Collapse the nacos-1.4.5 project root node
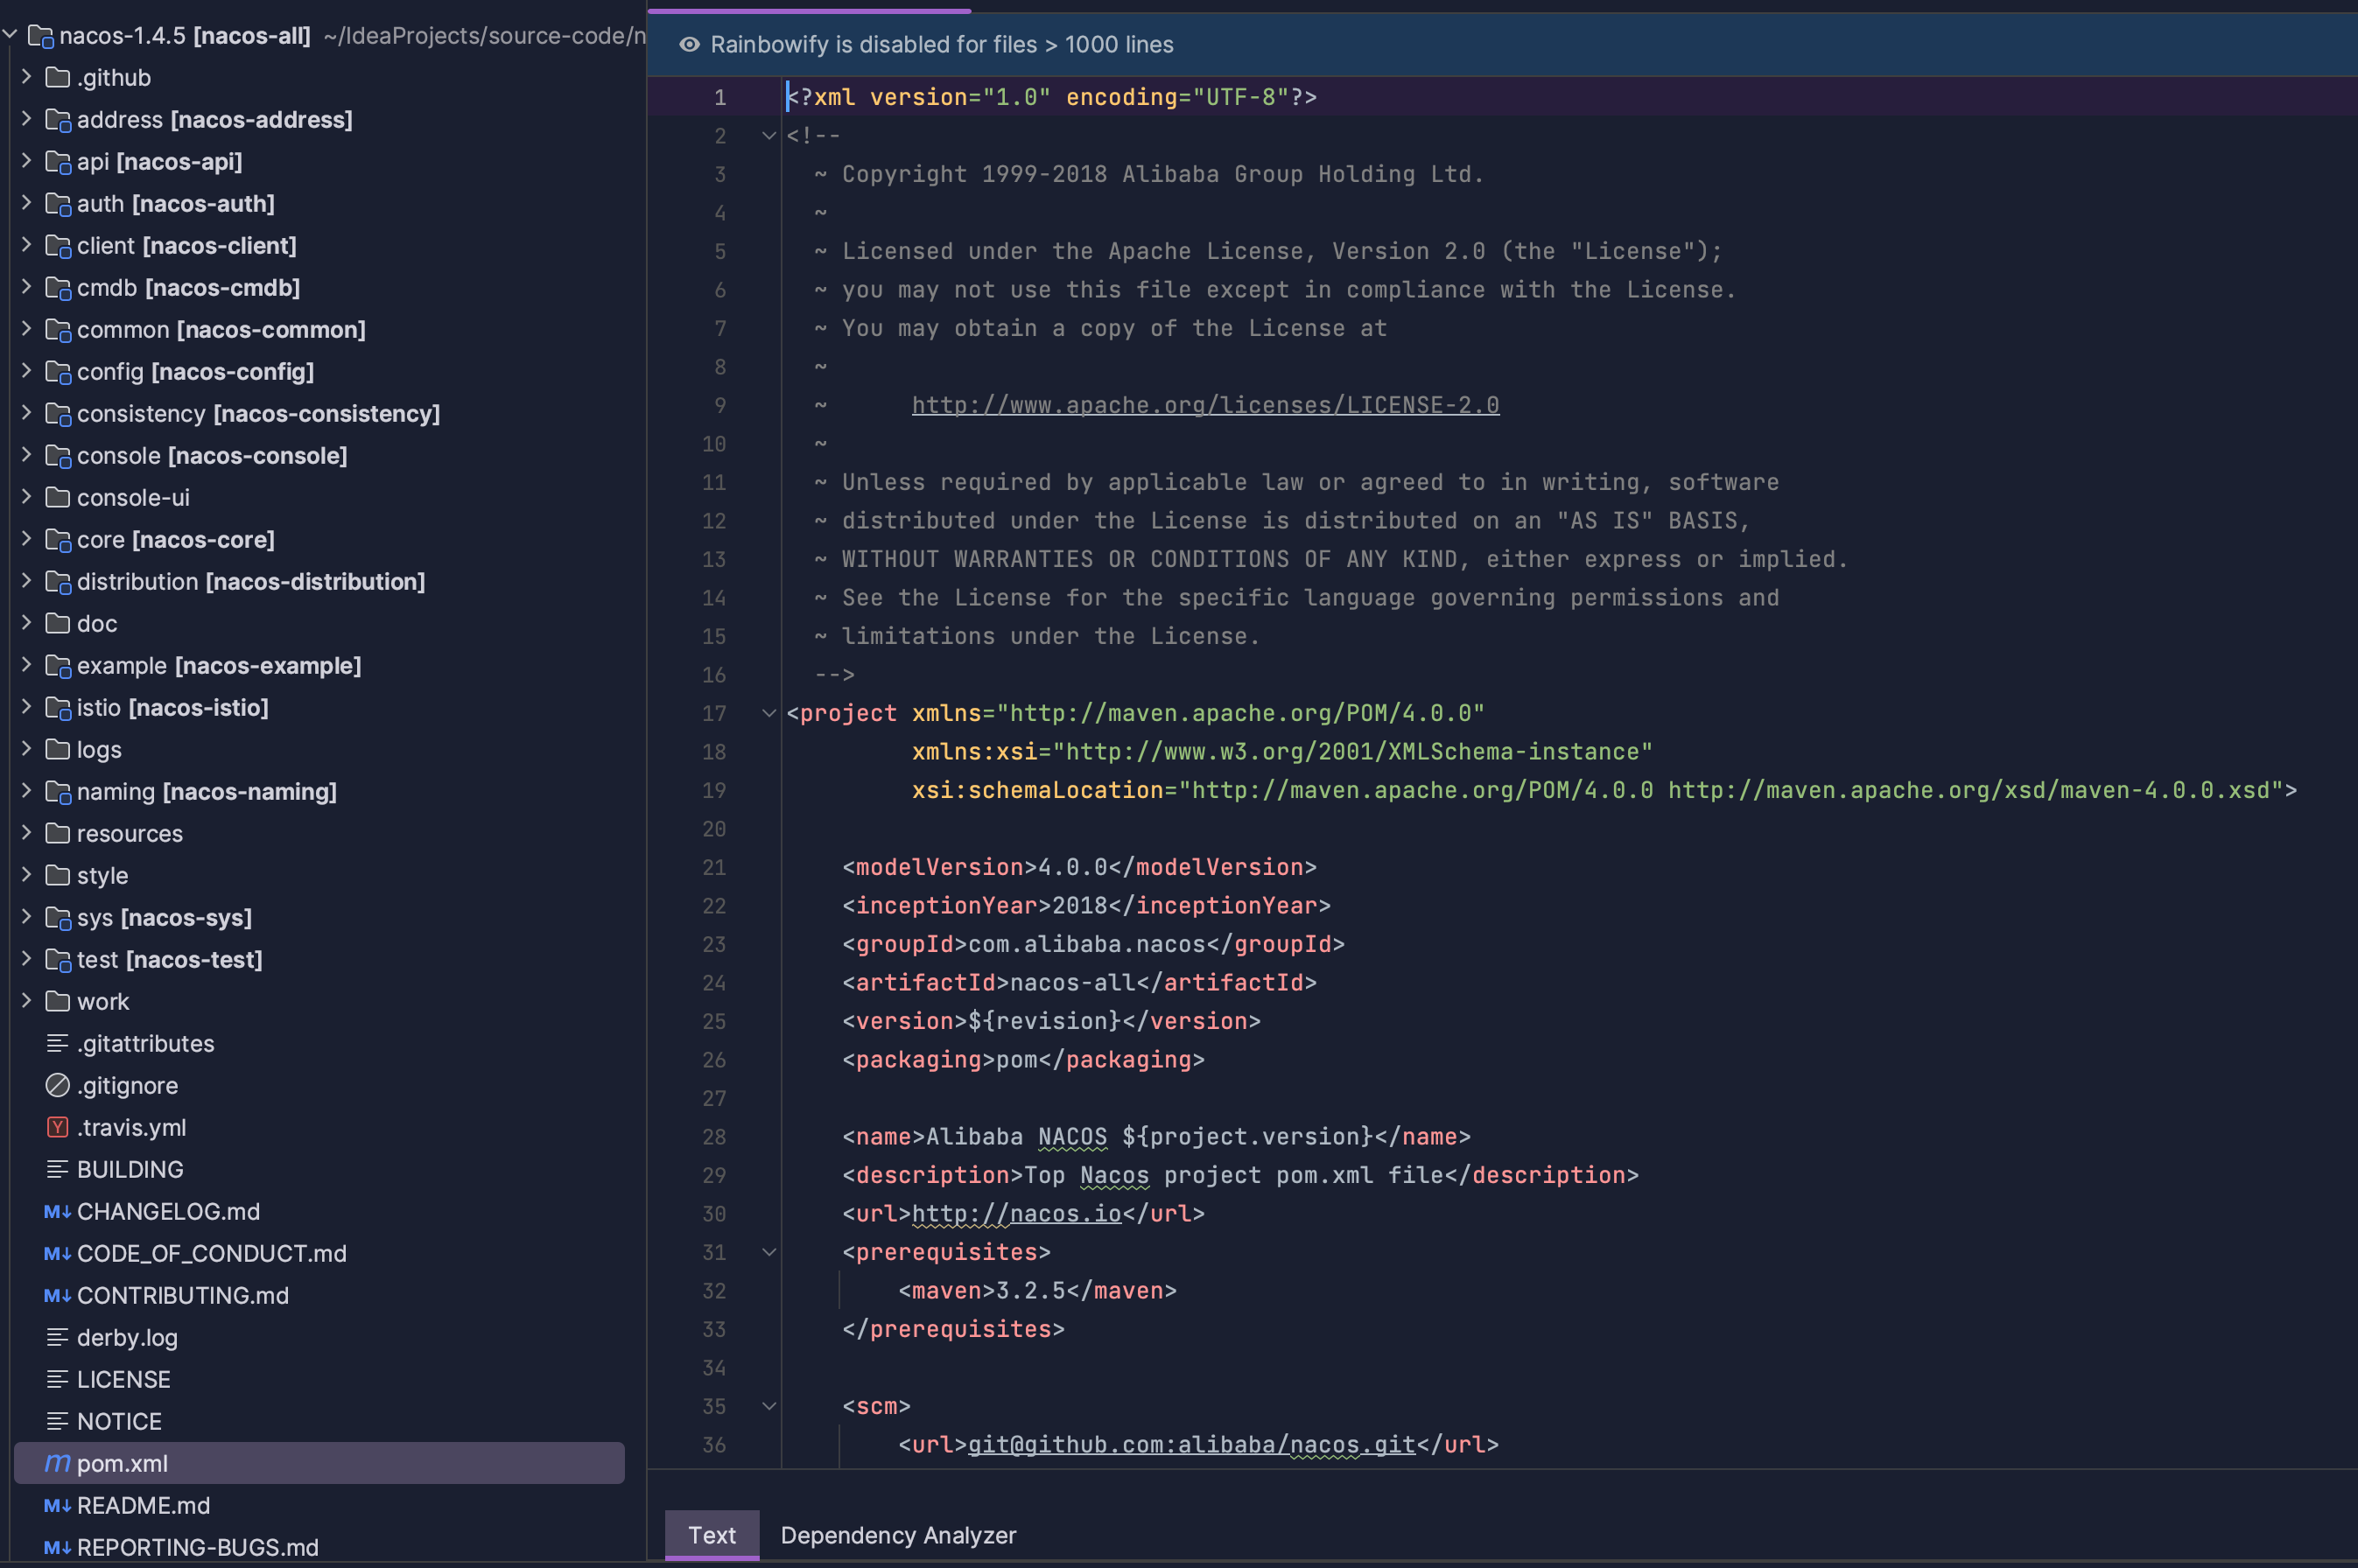This screenshot has height=1568, width=2358. pos(10,35)
